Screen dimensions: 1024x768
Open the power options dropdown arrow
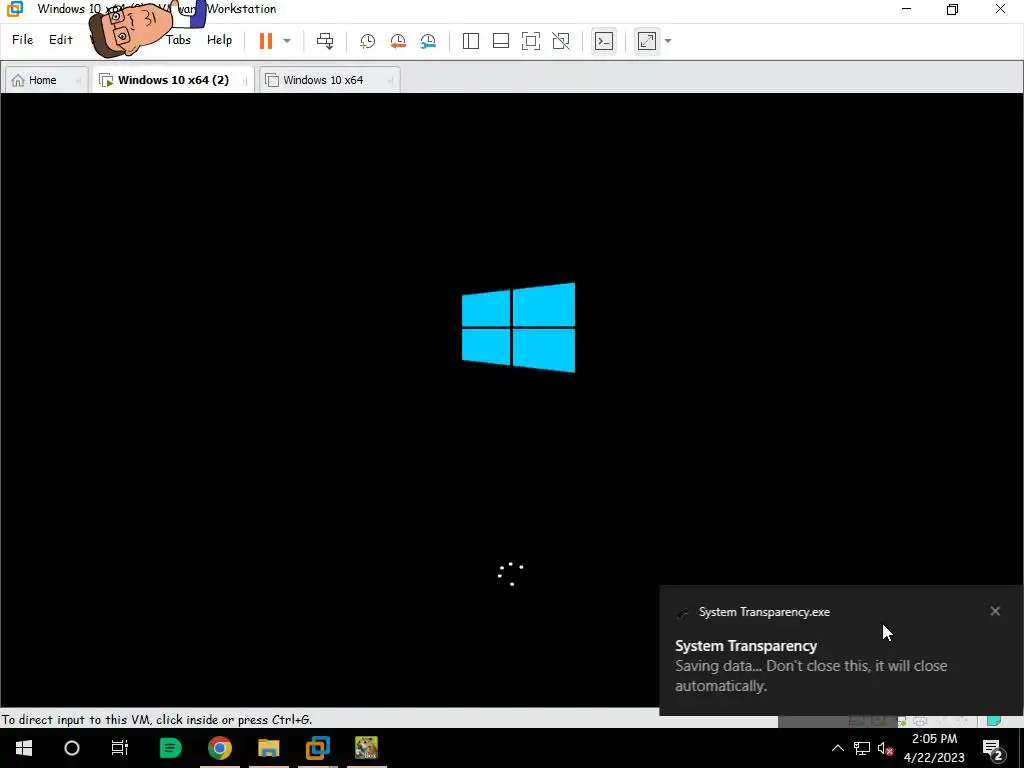[x=287, y=40]
